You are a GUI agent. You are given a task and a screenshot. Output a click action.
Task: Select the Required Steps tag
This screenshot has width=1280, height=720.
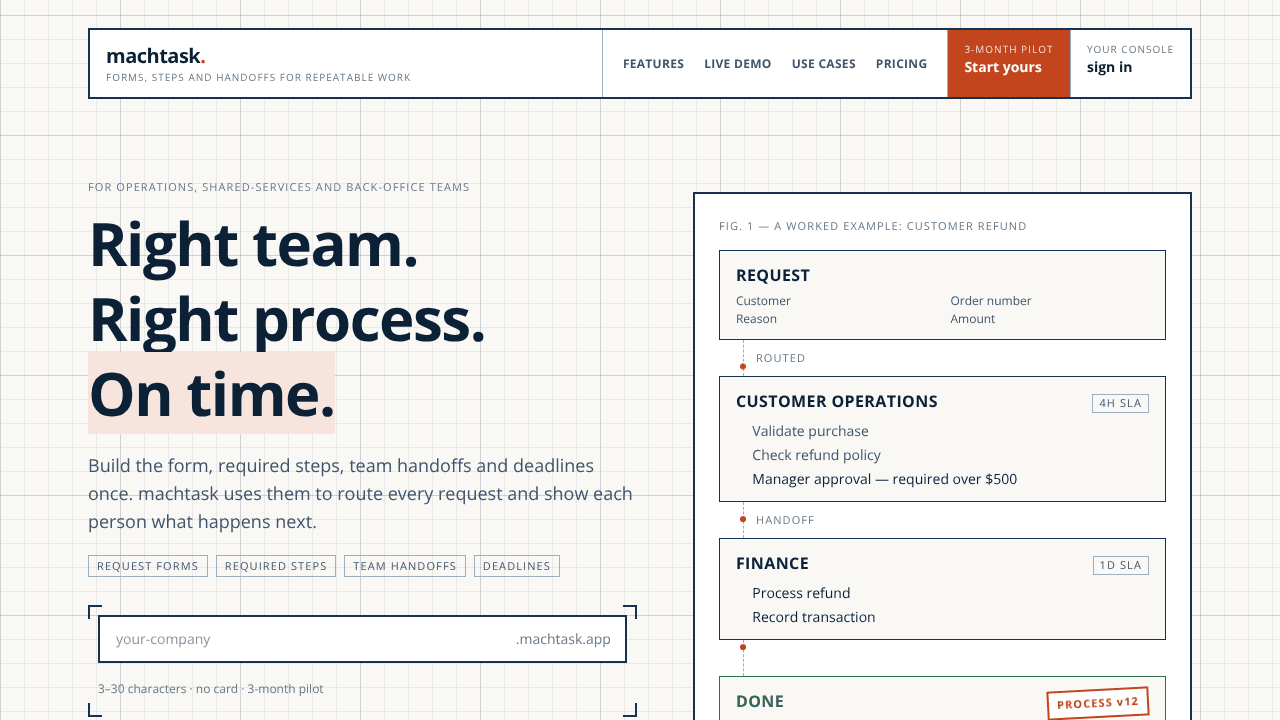click(x=276, y=566)
